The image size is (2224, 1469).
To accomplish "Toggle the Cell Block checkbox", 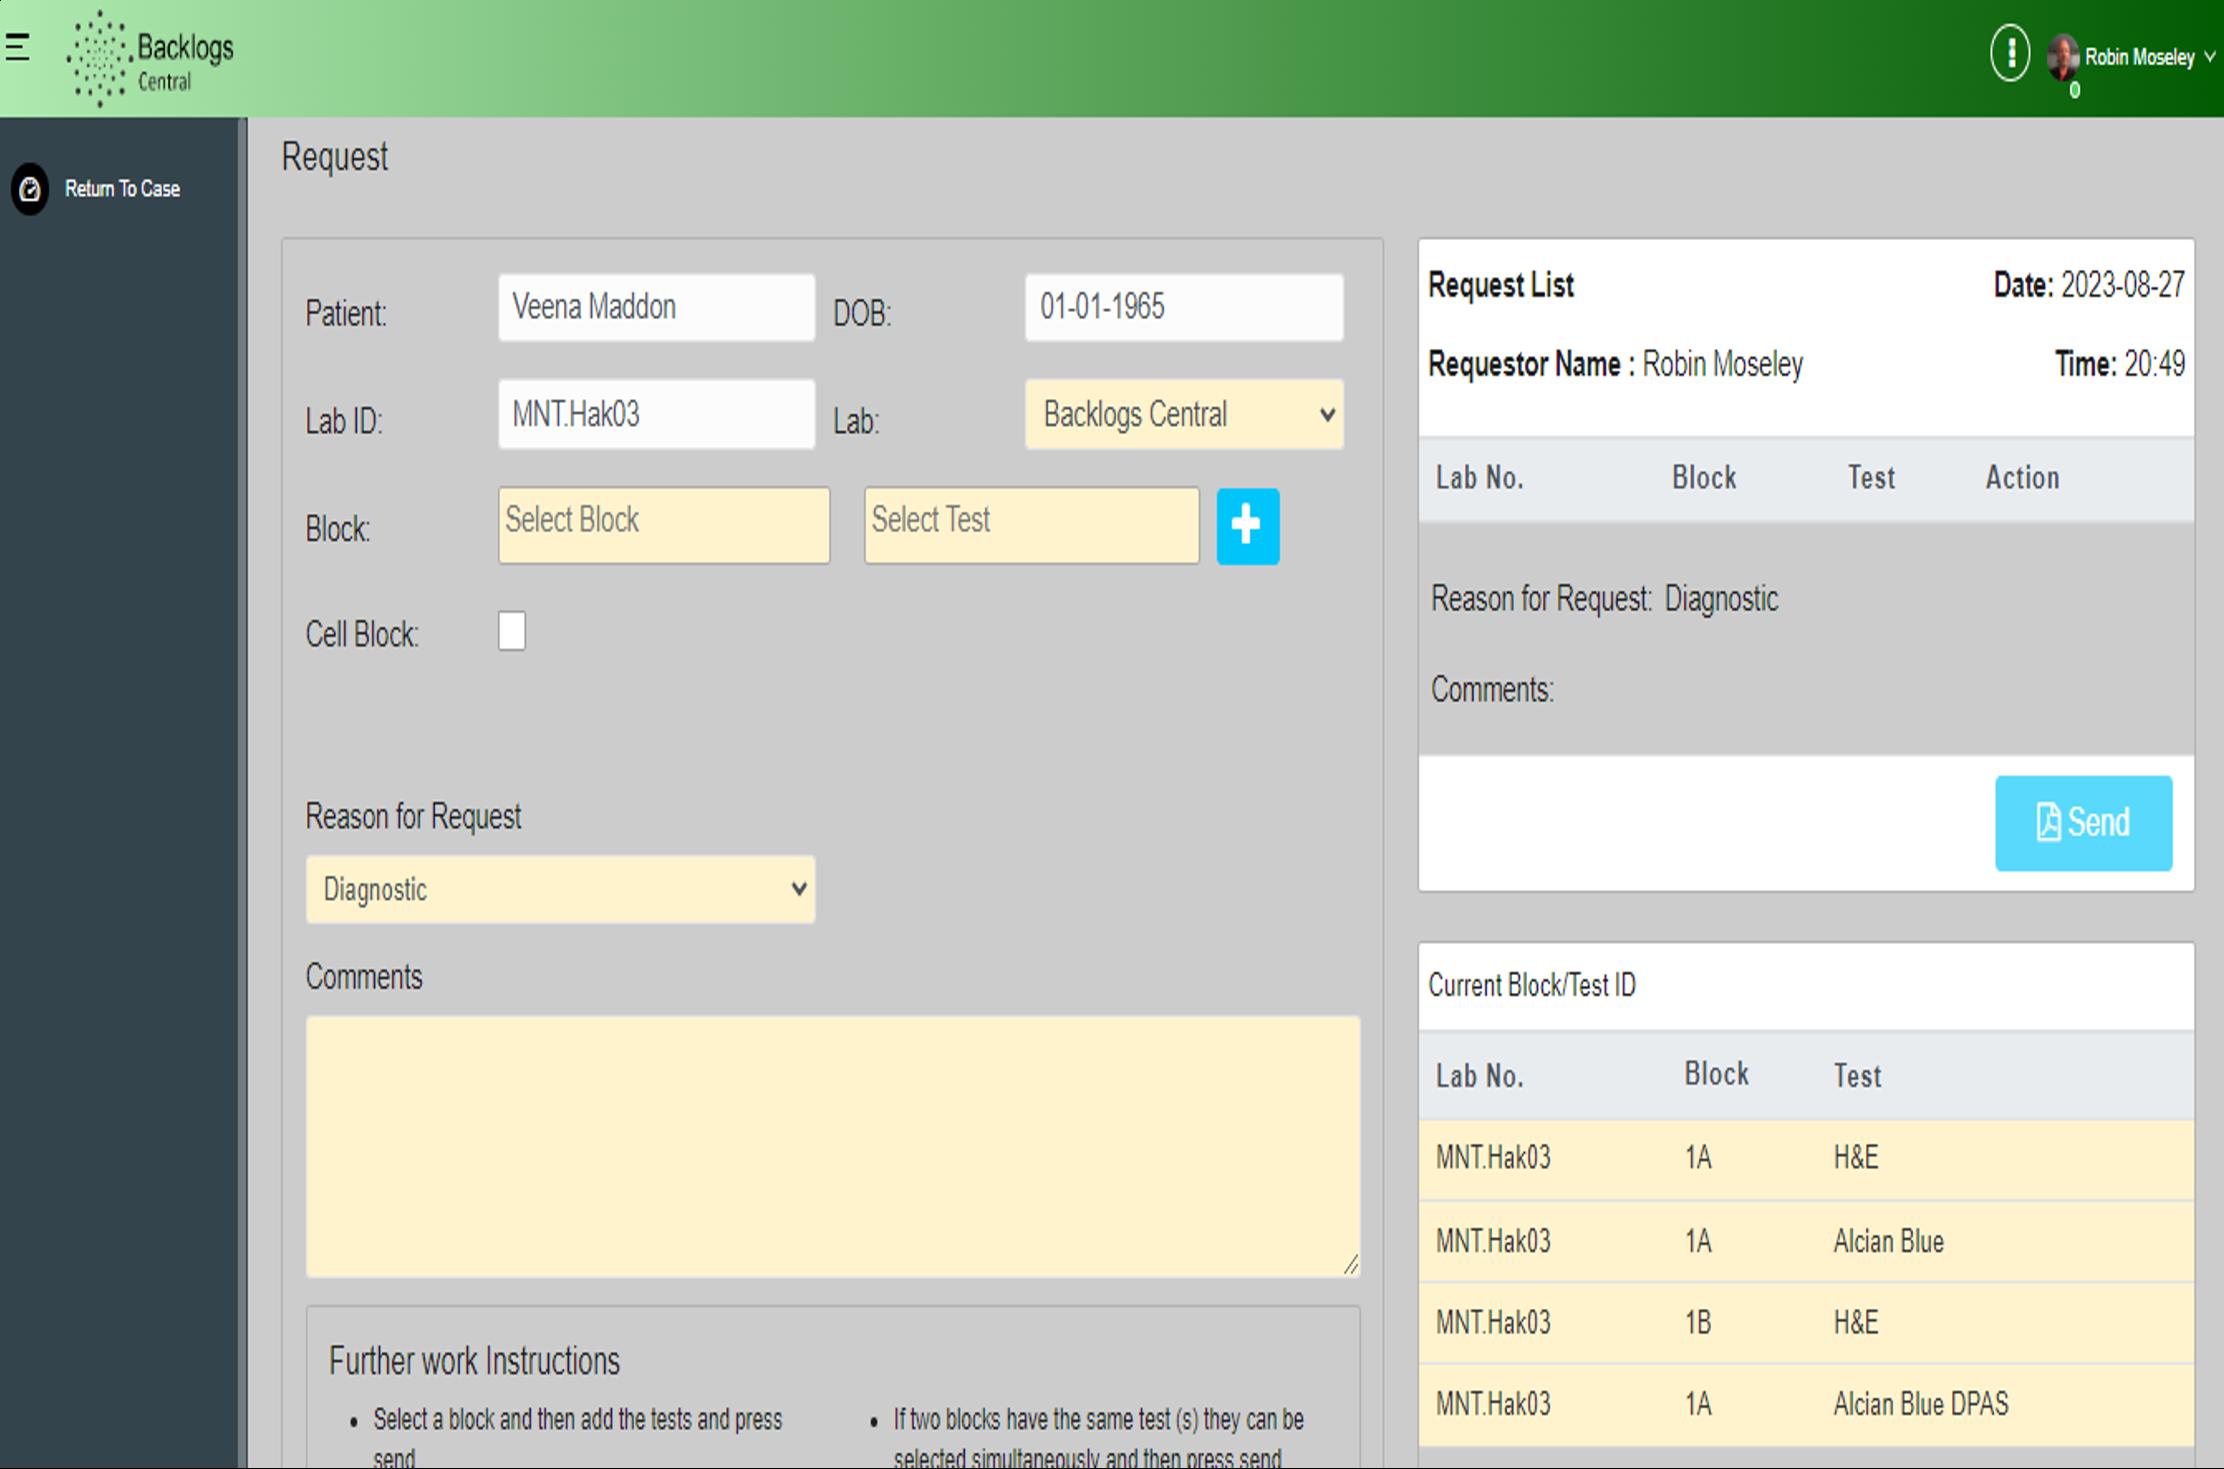I will [512, 632].
